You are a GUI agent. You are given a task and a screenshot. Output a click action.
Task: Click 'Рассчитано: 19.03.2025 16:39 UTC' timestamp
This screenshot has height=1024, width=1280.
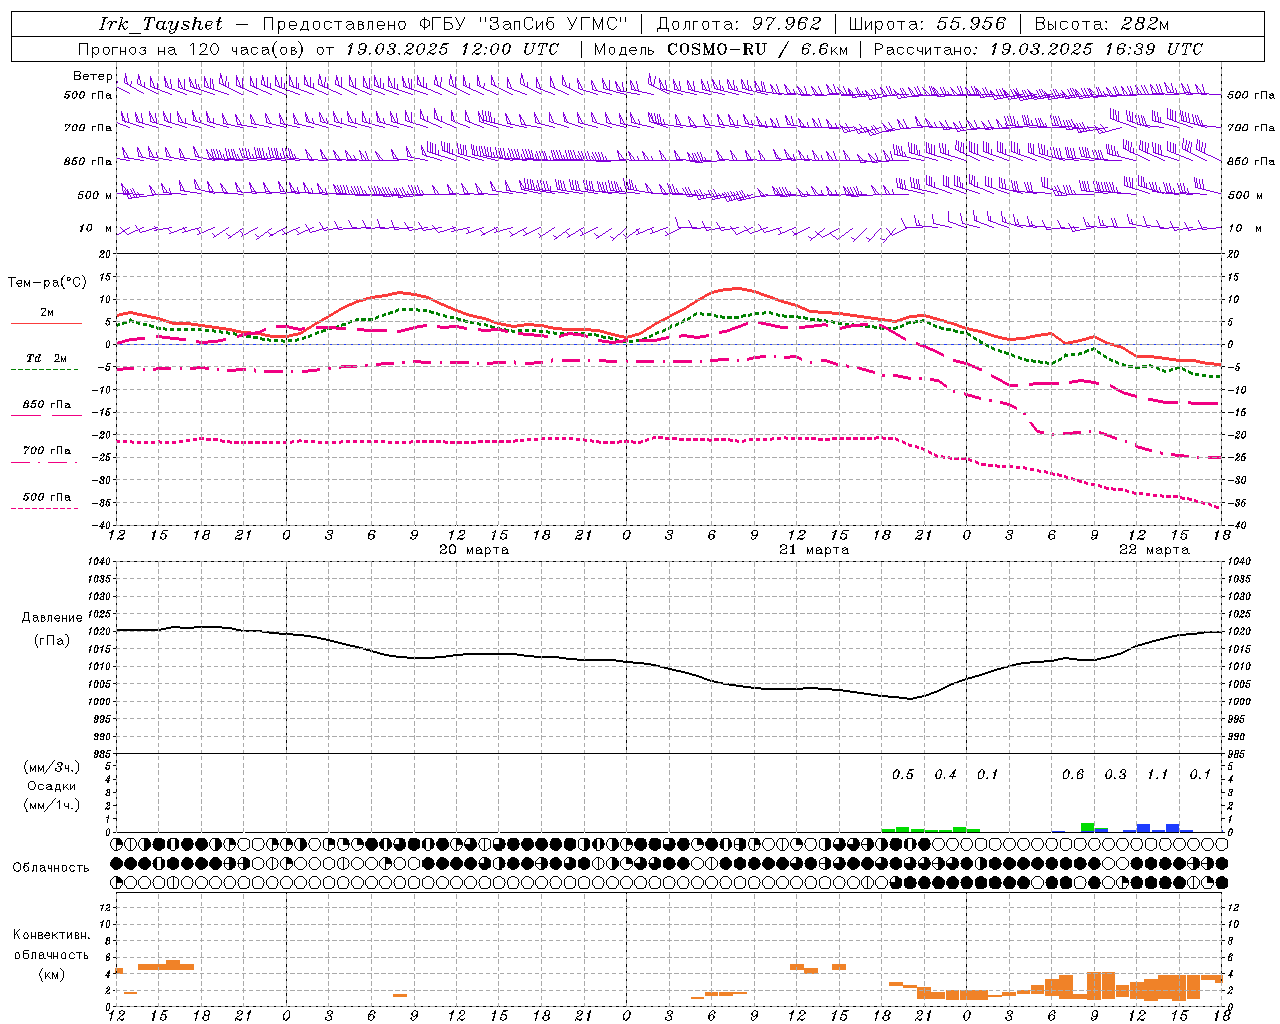[x=1038, y=49]
